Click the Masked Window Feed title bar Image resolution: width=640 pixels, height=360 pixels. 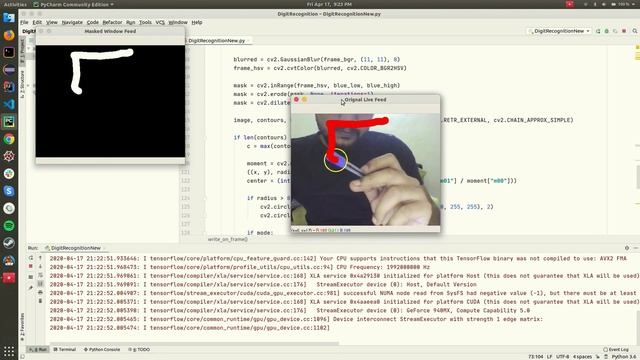[x=110, y=31]
